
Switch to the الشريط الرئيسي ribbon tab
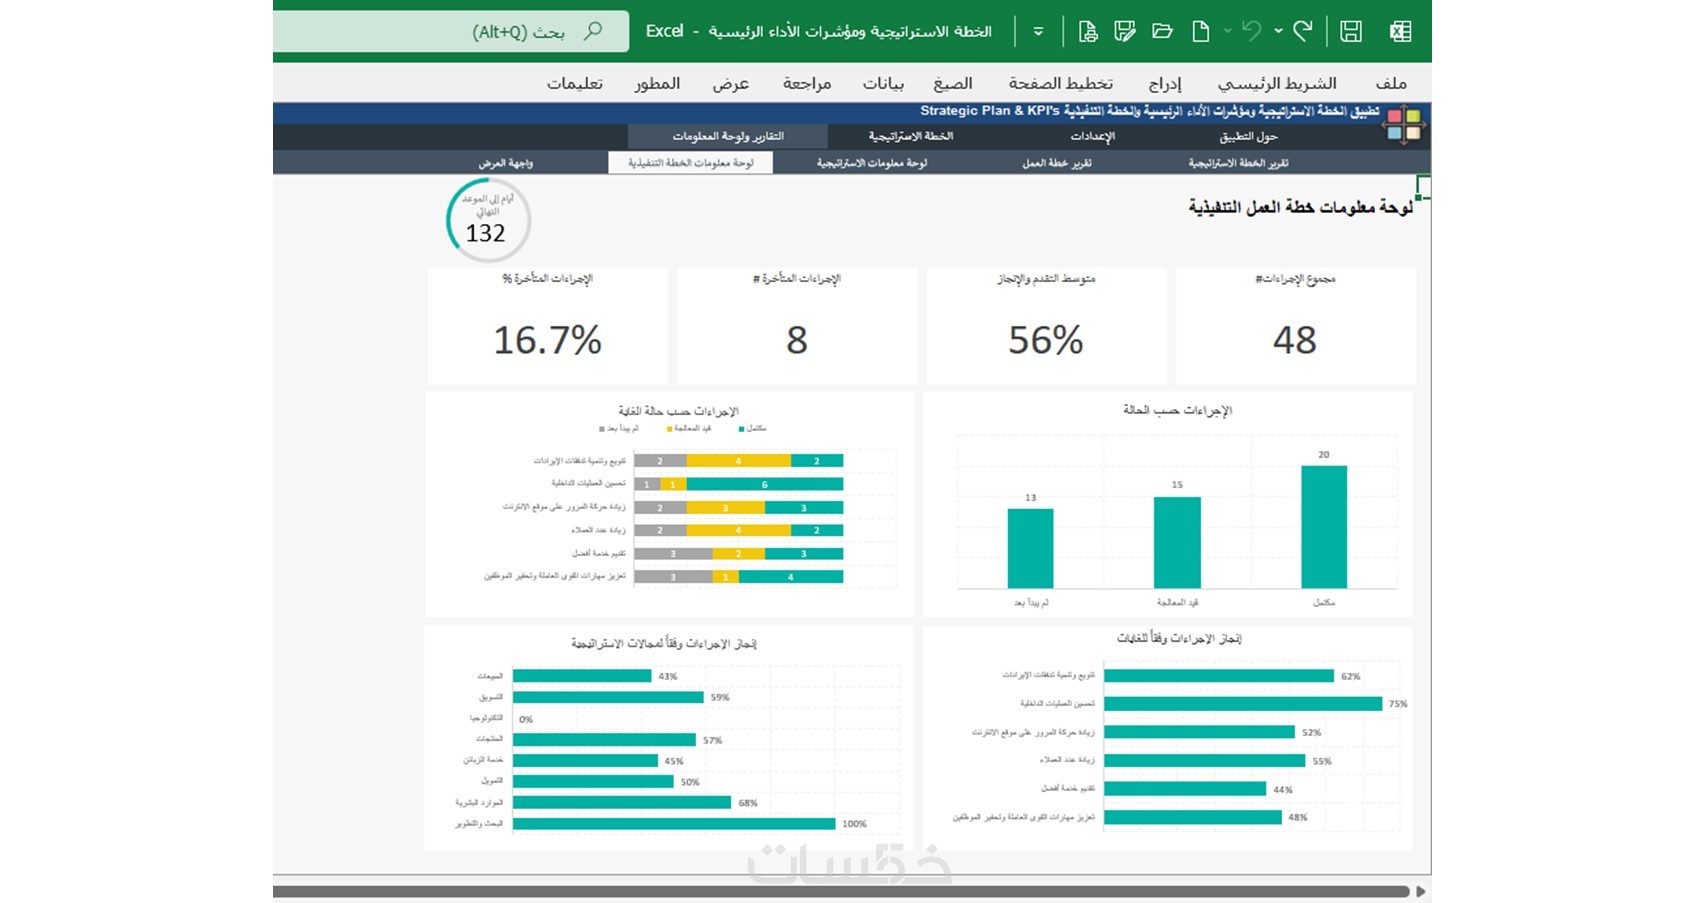[x=1277, y=83]
